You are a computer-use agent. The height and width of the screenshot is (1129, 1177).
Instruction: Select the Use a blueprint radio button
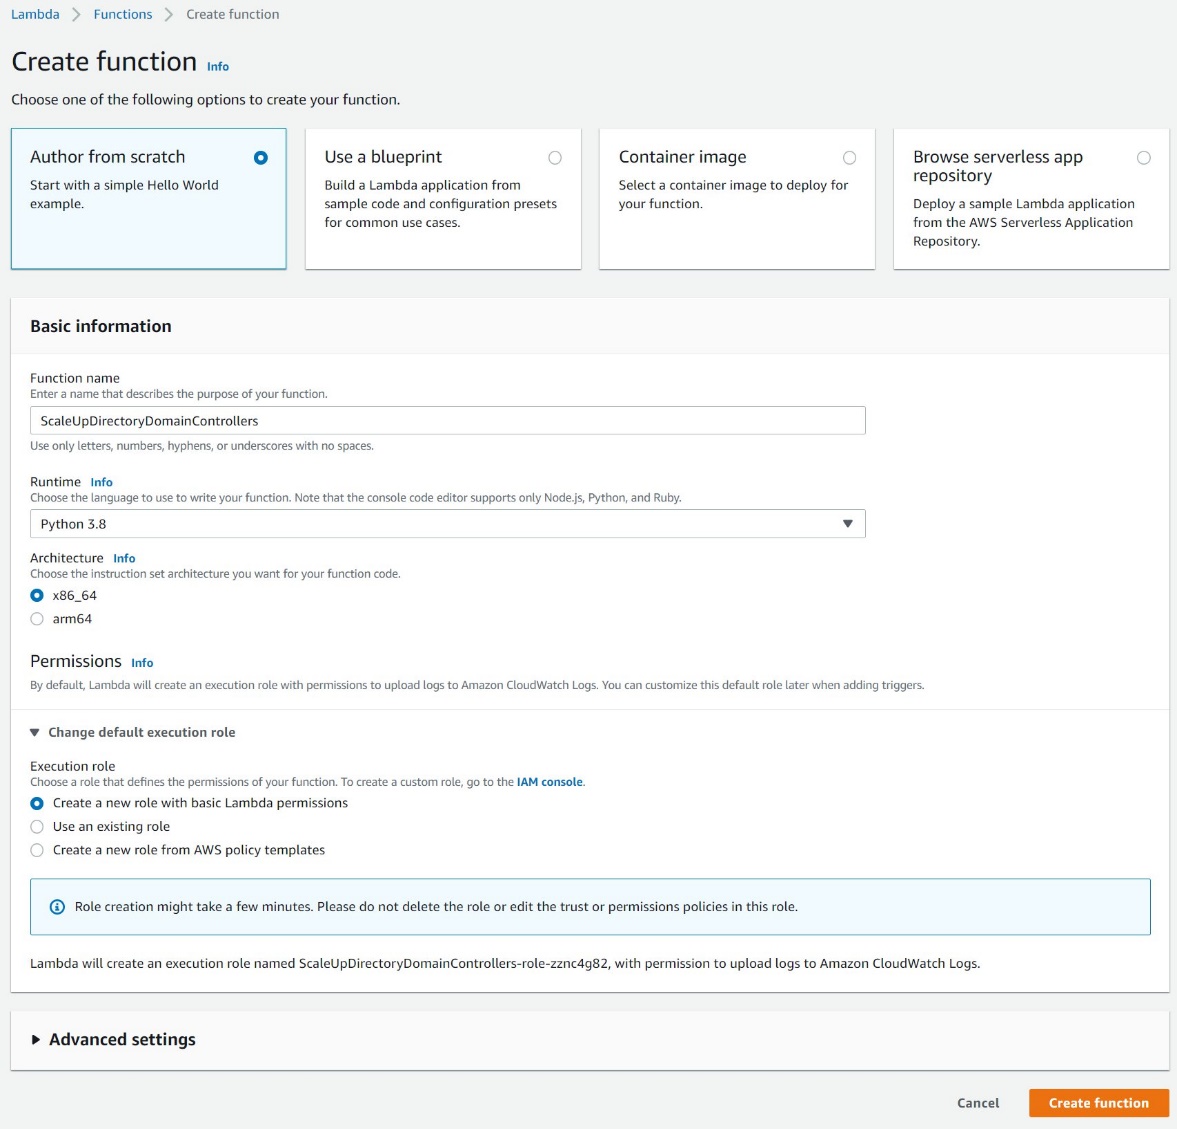coord(555,158)
